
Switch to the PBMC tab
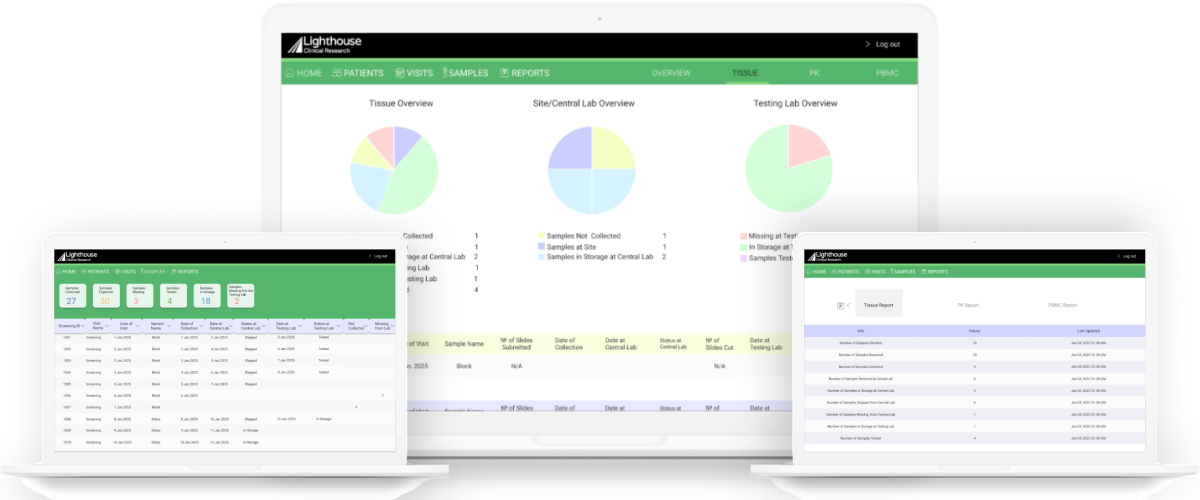pos(886,73)
